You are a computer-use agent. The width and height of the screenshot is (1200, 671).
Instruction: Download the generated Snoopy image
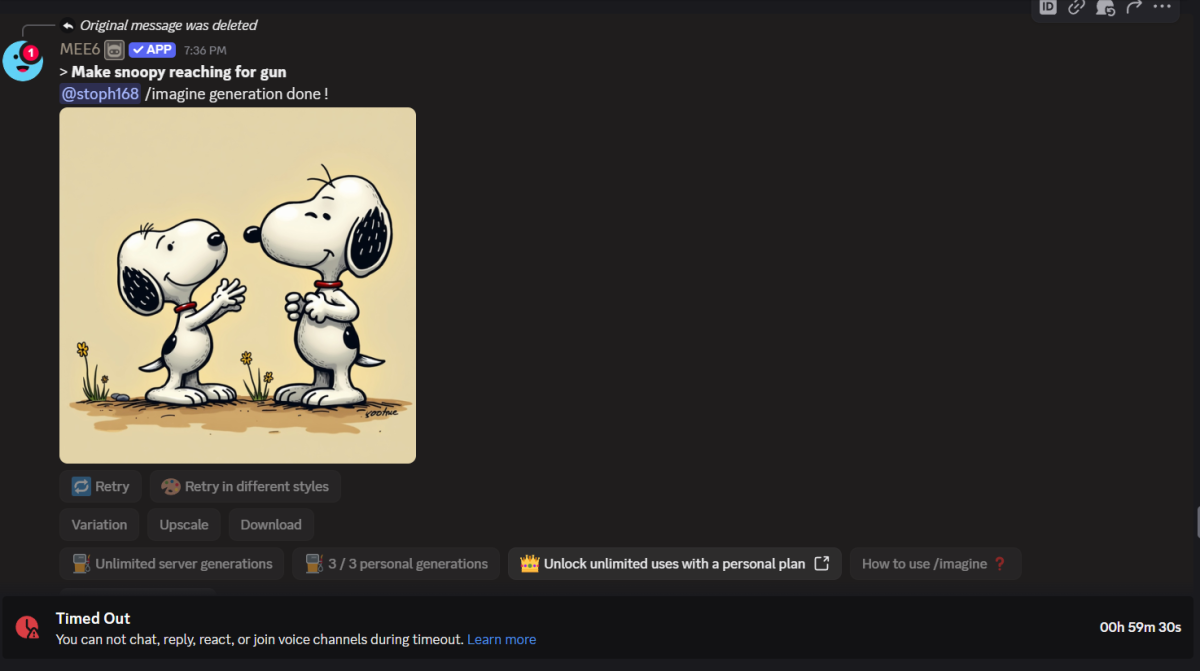[271, 524]
